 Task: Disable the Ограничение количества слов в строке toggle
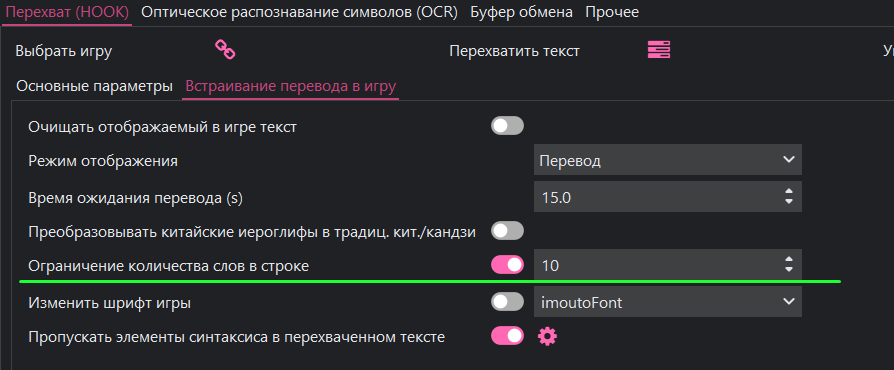click(507, 265)
